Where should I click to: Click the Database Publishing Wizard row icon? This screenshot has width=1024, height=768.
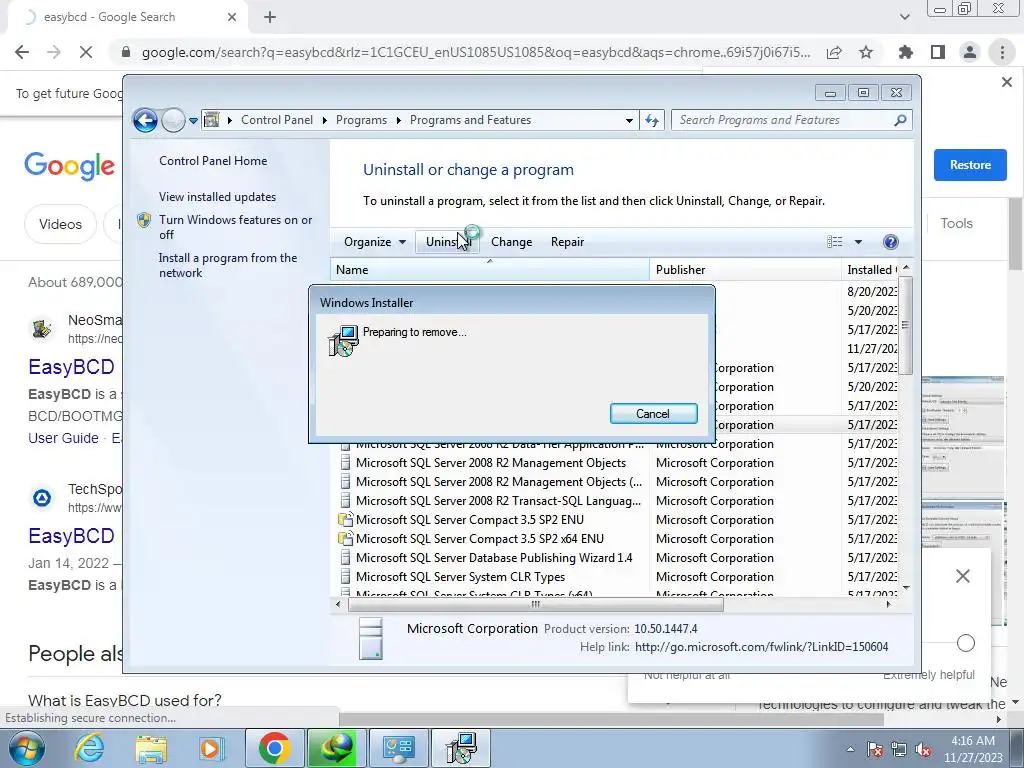(345, 558)
